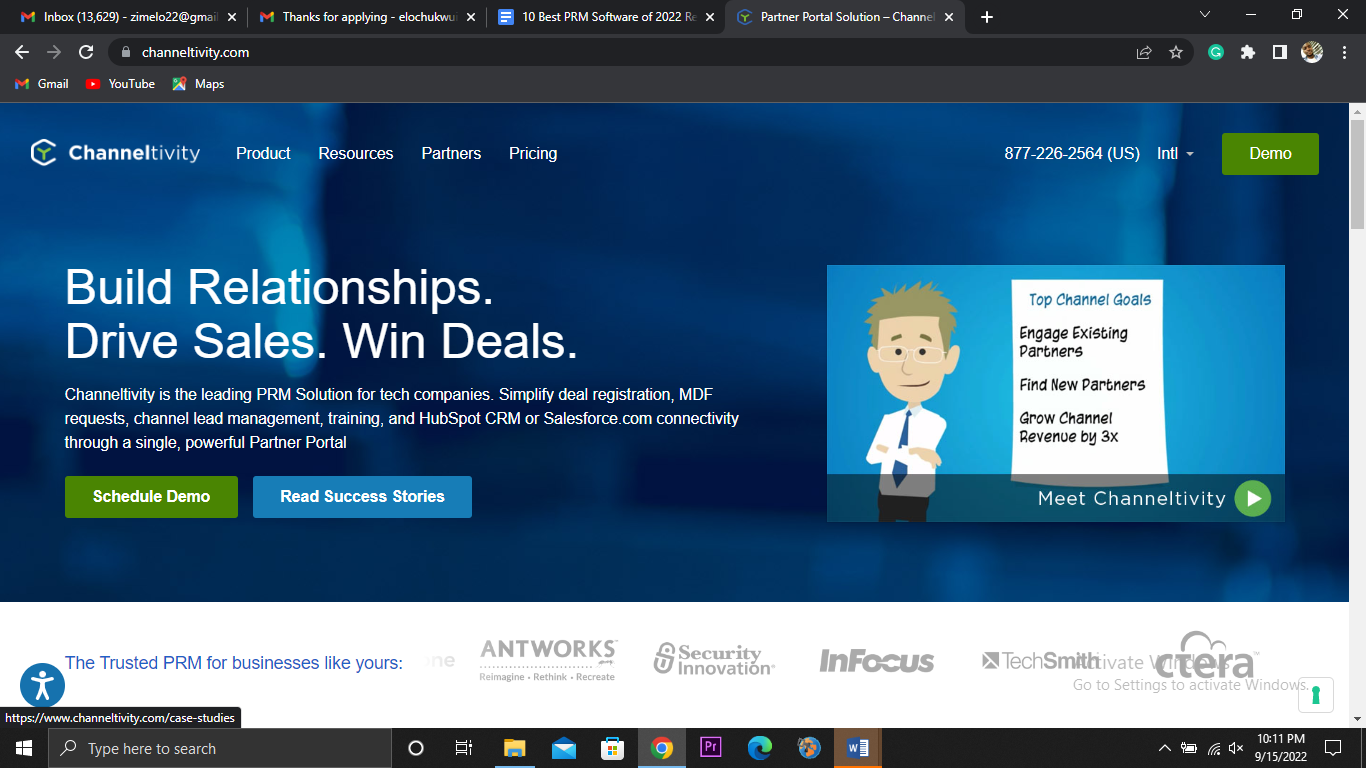This screenshot has height=768, width=1366.
Task: Click the Schedule Demo button
Action: 151,497
